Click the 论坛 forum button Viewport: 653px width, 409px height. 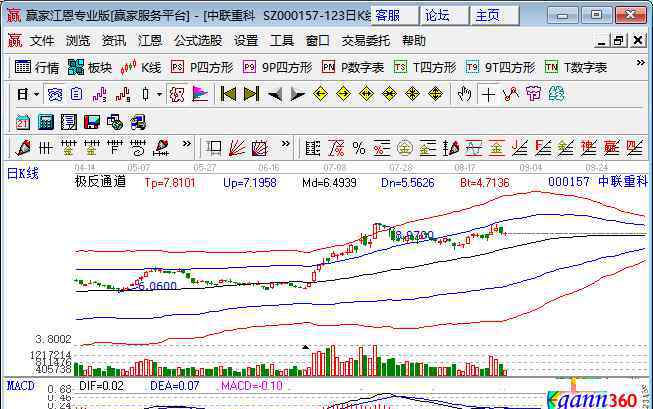click(444, 16)
